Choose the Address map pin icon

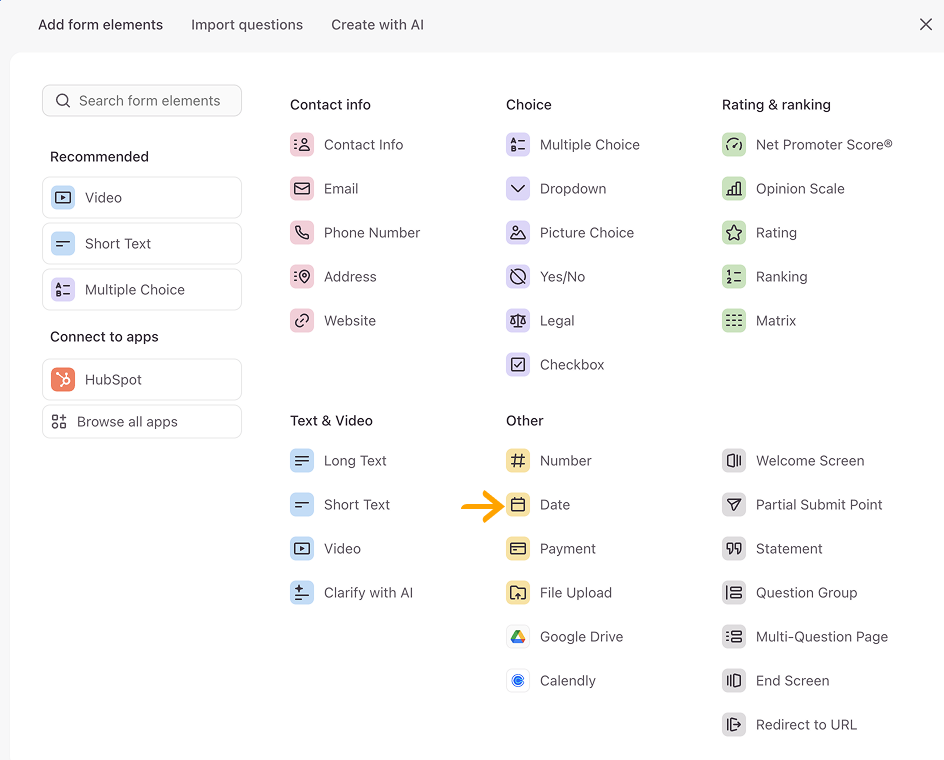302,276
